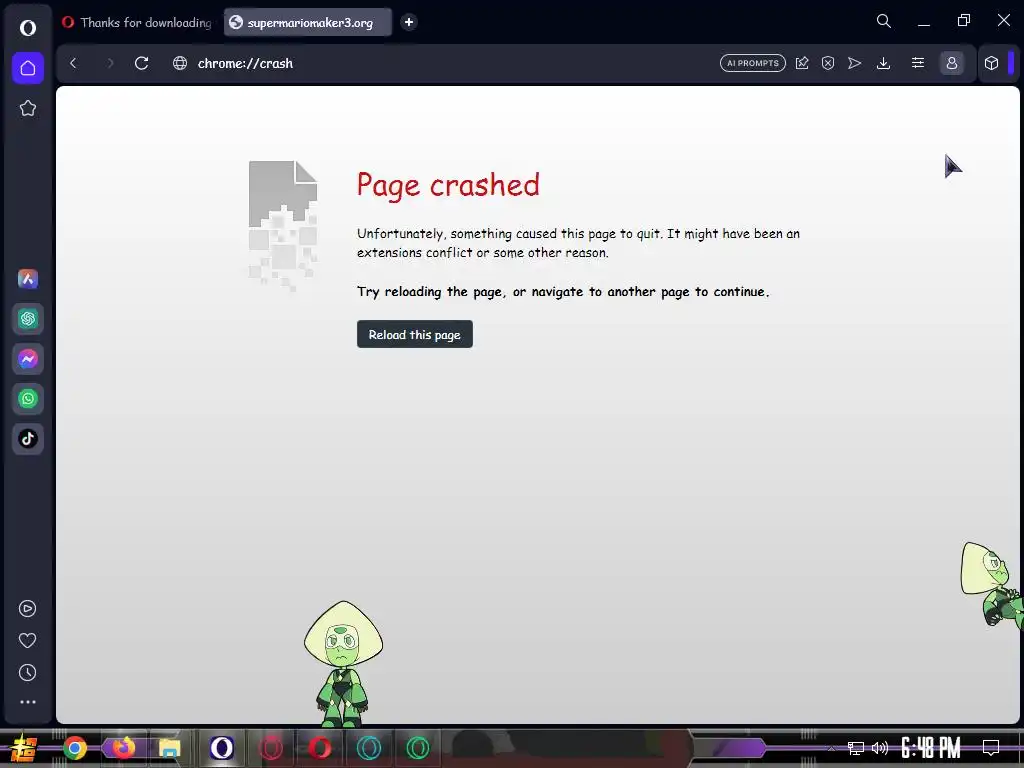Screen dimensions: 1024x768
Task: Open sidebar setup three-dots menu
Action: click(x=27, y=702)
